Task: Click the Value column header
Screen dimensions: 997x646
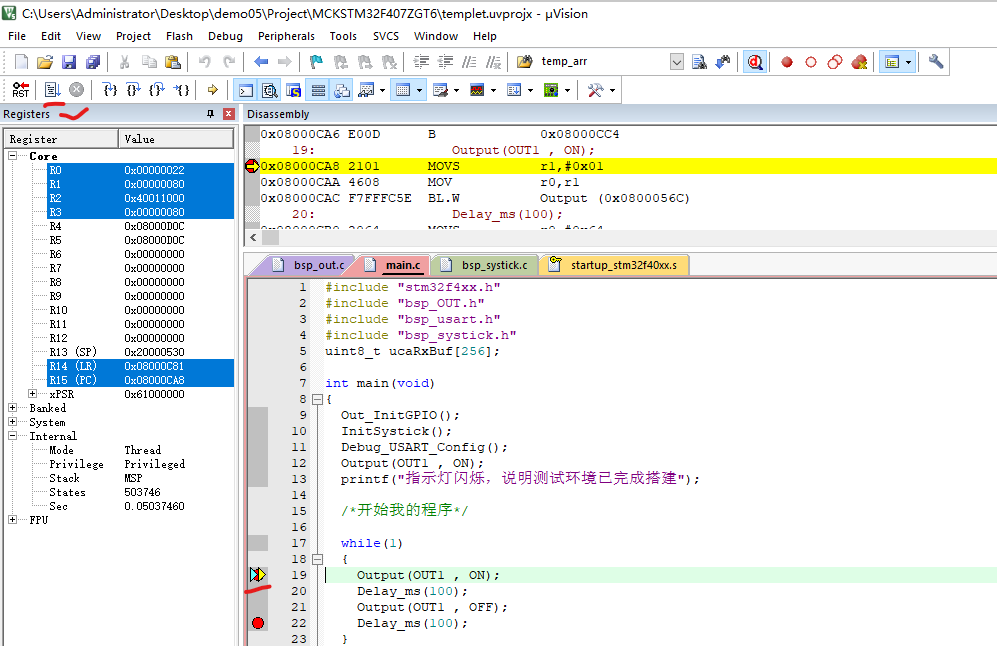Action: coord(175,139)
